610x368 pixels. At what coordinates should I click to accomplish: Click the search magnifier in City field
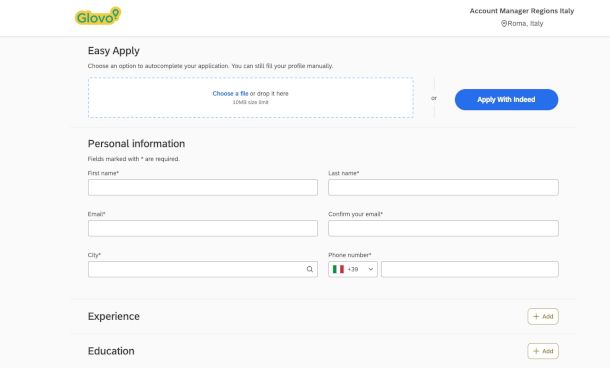(x=310, y=269)
